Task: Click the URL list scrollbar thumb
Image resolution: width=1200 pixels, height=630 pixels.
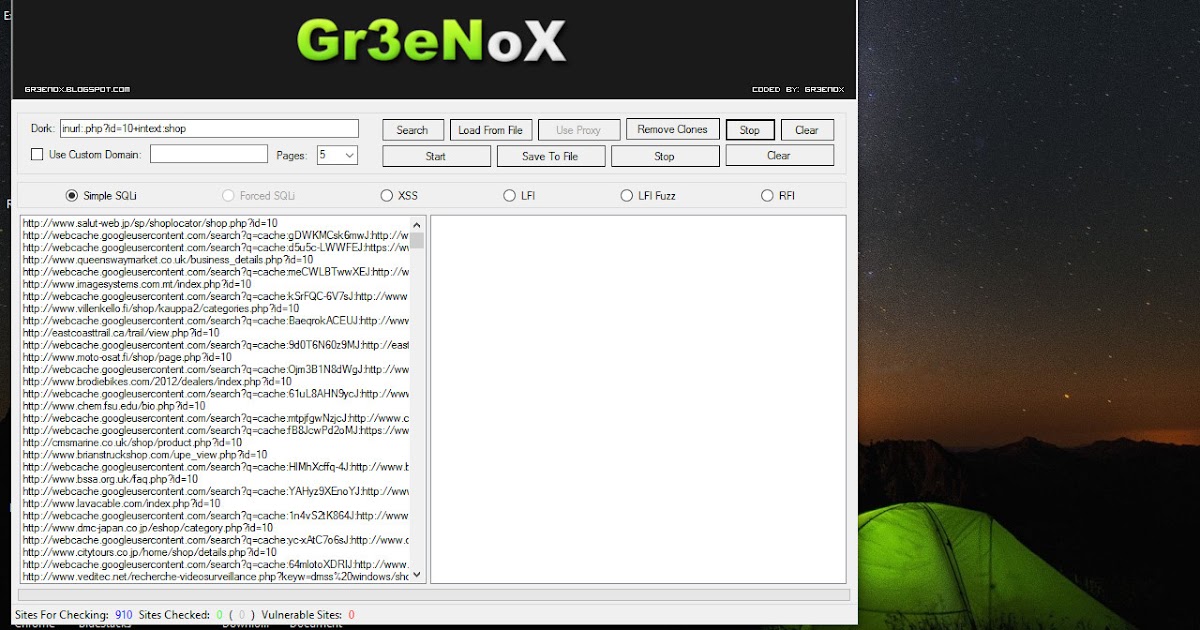Action: 417,240
